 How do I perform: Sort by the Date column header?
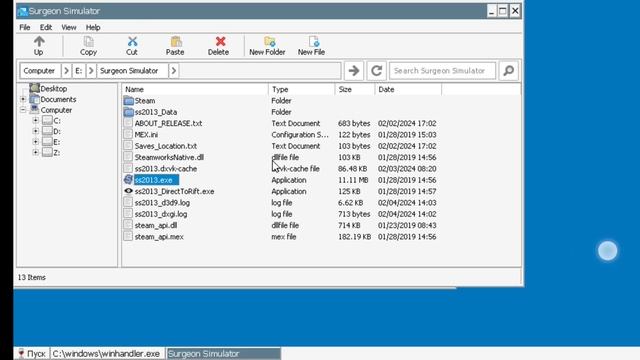[408, 89]
